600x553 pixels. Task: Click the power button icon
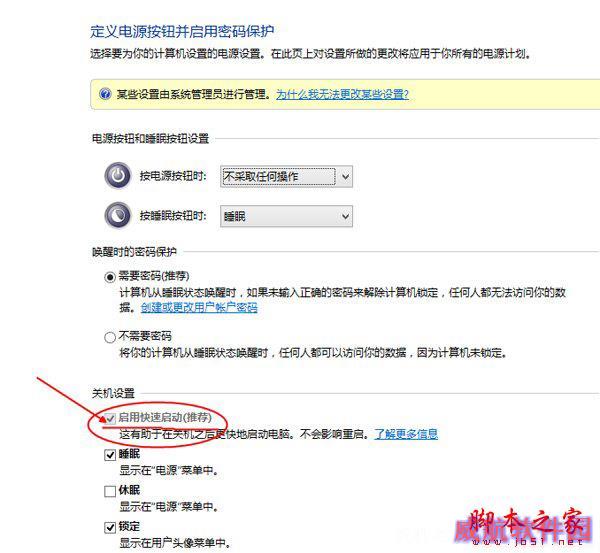[x=118, y=176]
